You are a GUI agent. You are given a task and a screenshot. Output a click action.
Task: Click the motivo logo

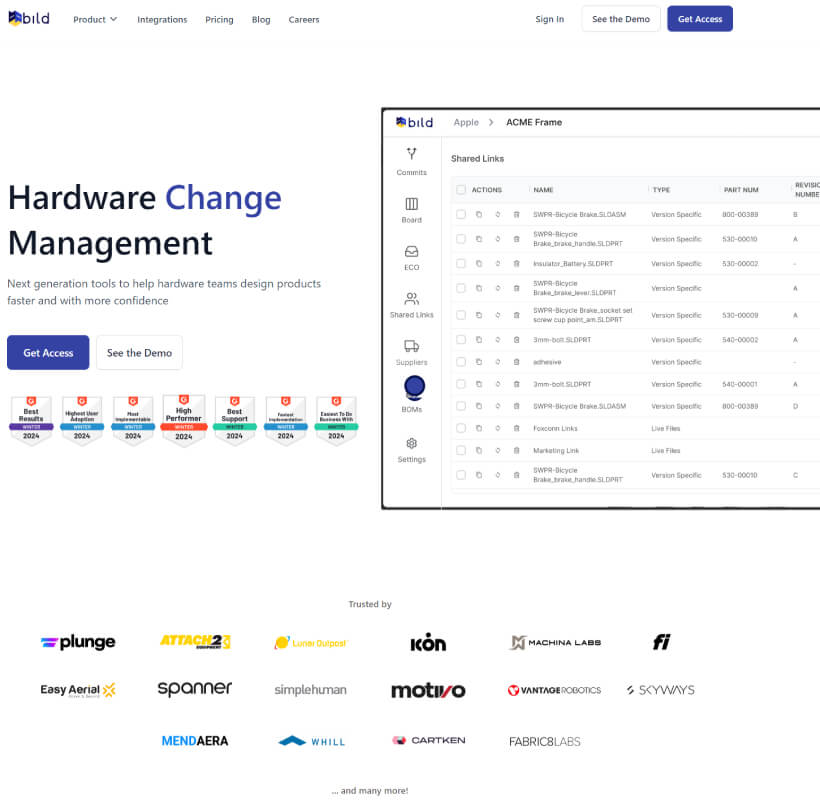pyautogui.click(x=428, y=690)
